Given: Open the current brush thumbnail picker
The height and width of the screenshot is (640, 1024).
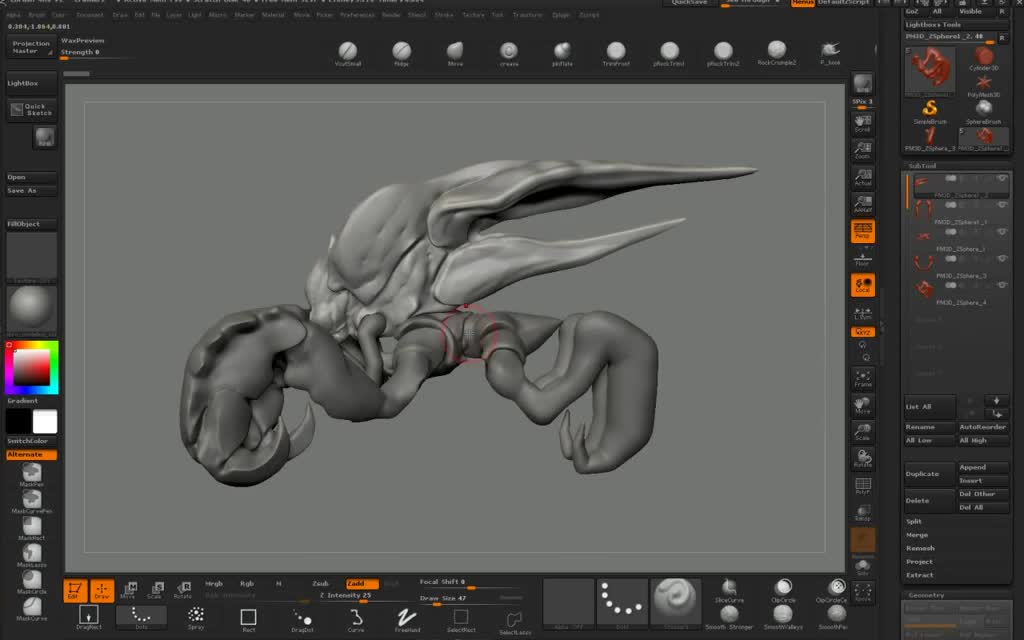Looking at the screenshot, I should [x=675, y=601].
